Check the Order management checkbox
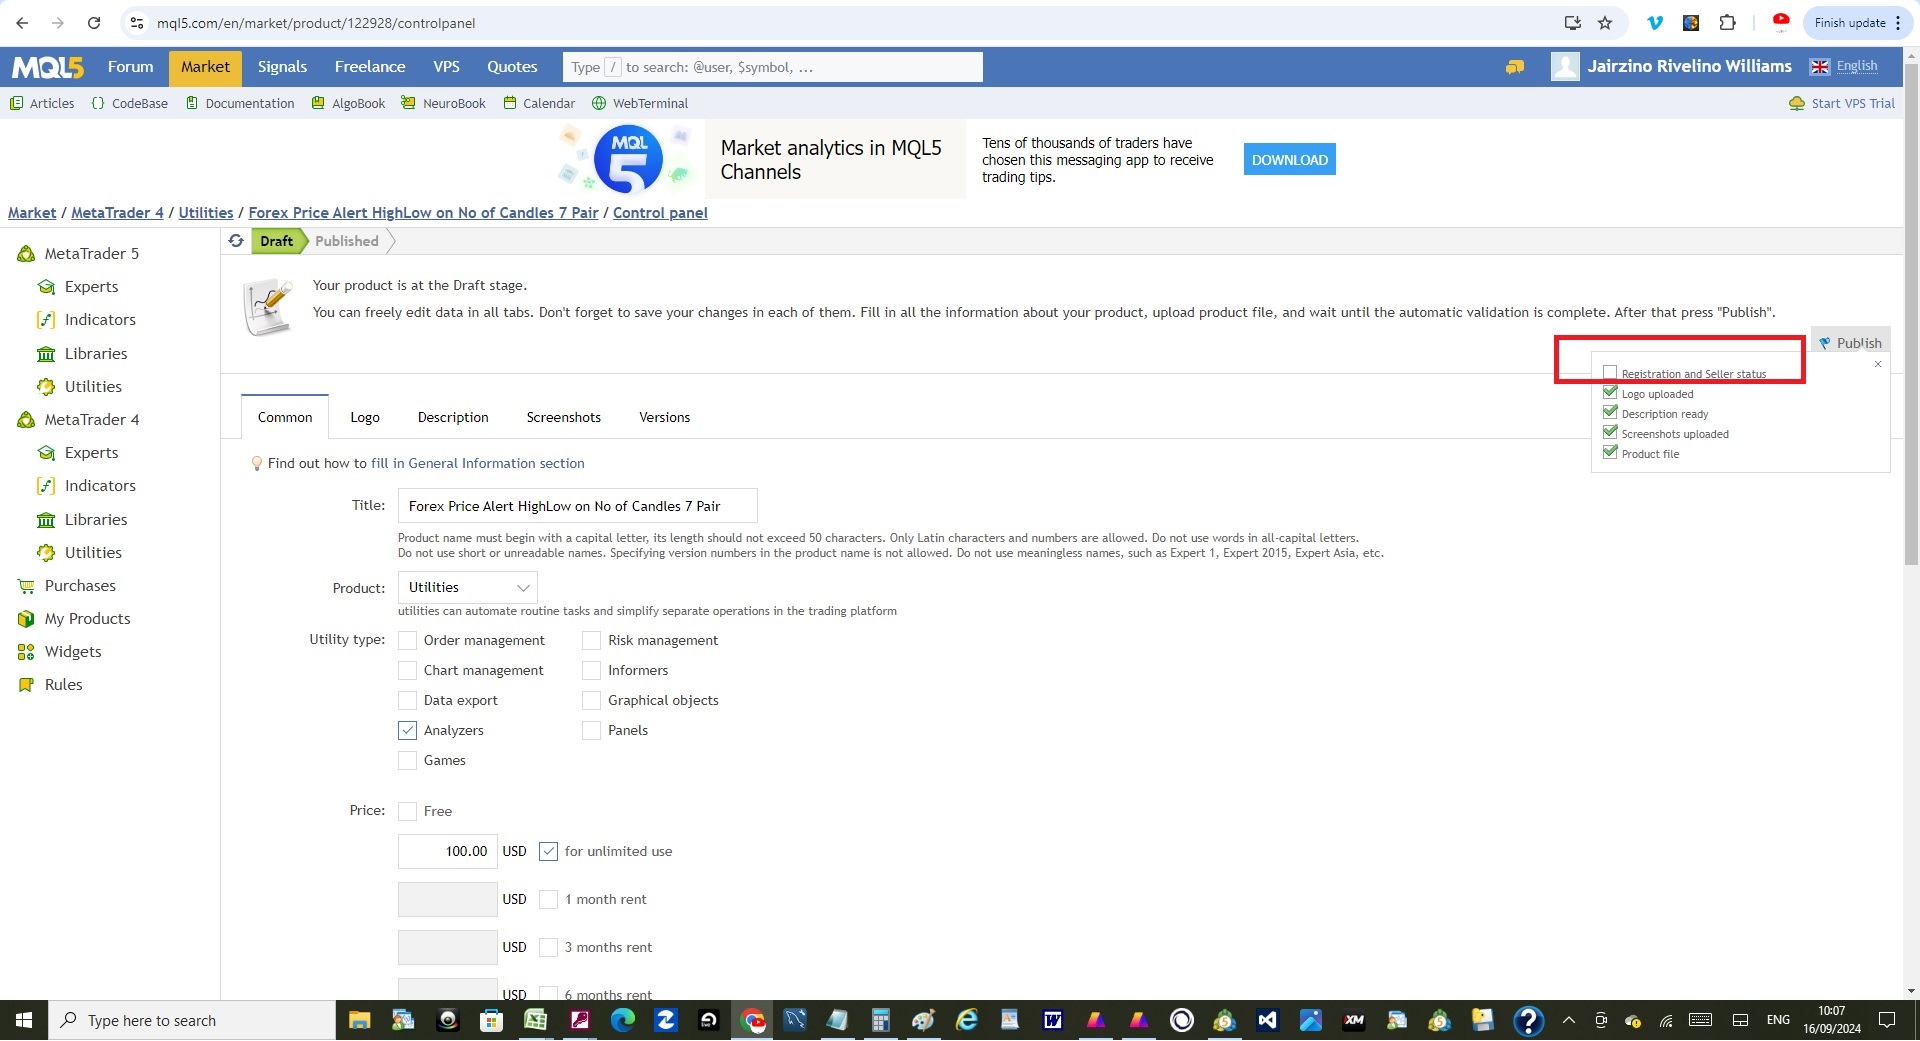Image resolution: width=1920 pixels, height=1041 pixels. coord(407,640)
